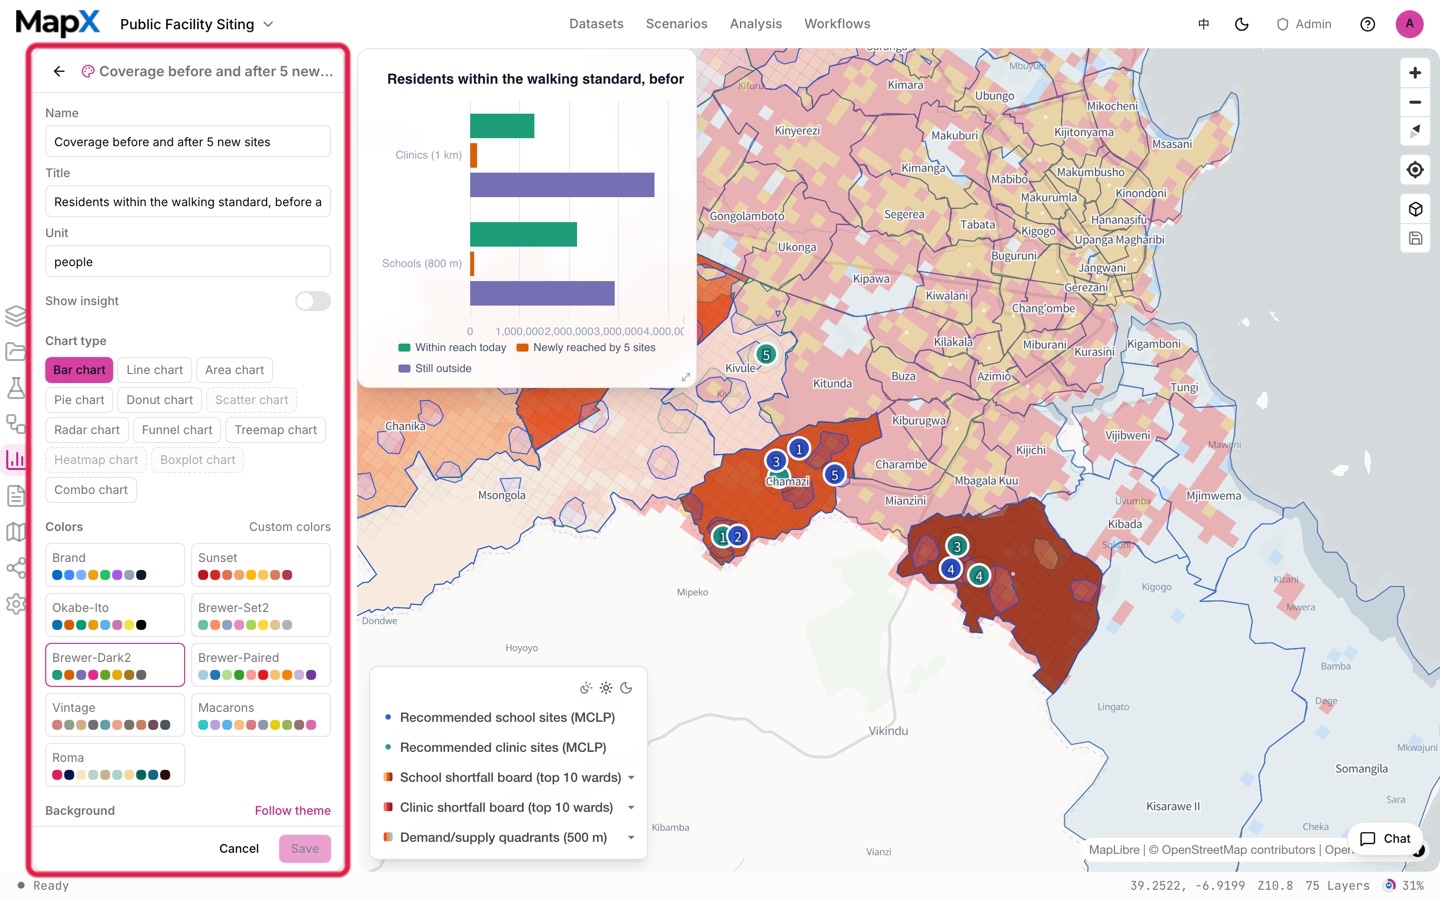This screenshot has height=900, width=1440.
Task: Pick the Roma color palette
Action: [115, 765]
